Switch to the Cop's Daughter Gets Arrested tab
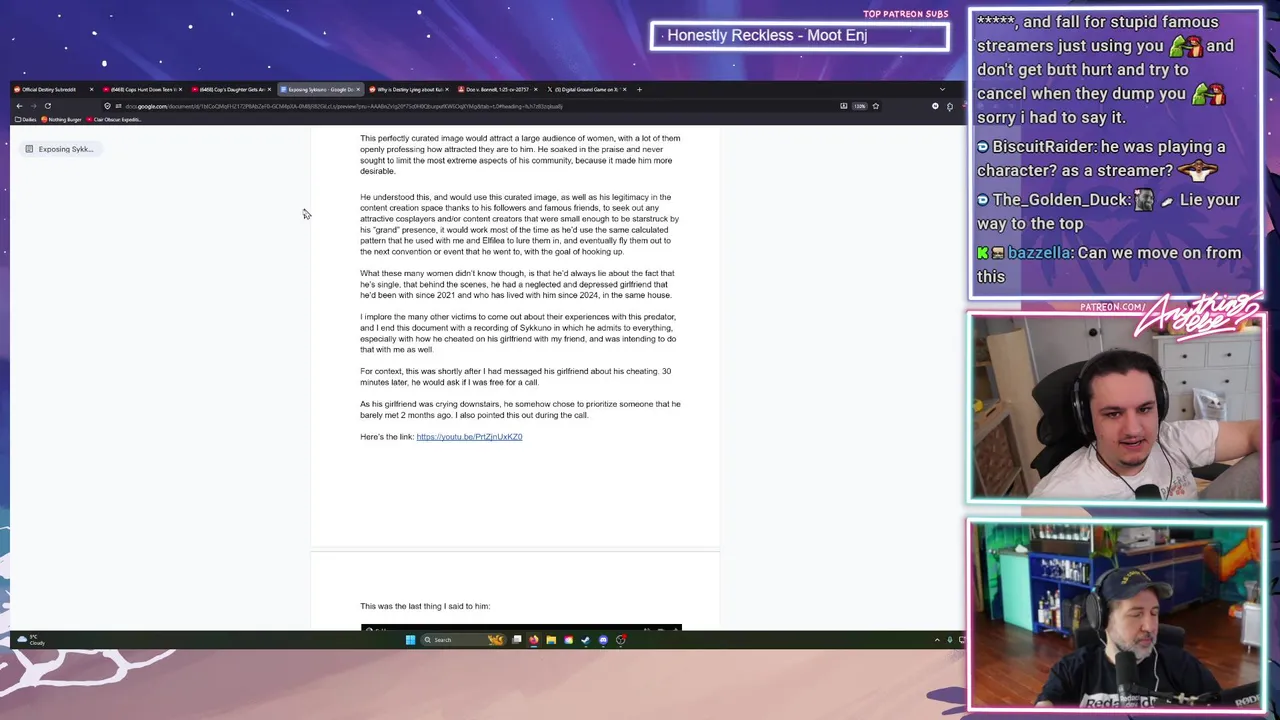 [x=231, y=89]
